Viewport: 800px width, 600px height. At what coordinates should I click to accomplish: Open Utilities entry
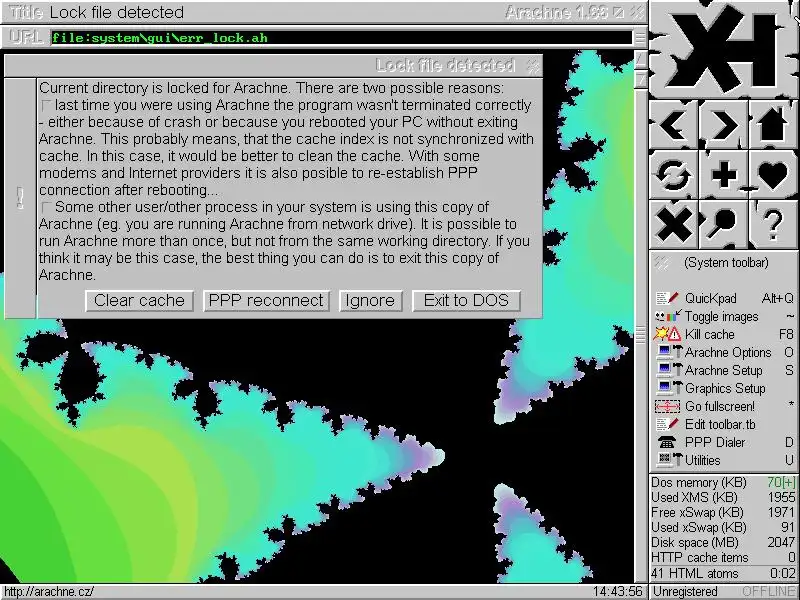724,460
